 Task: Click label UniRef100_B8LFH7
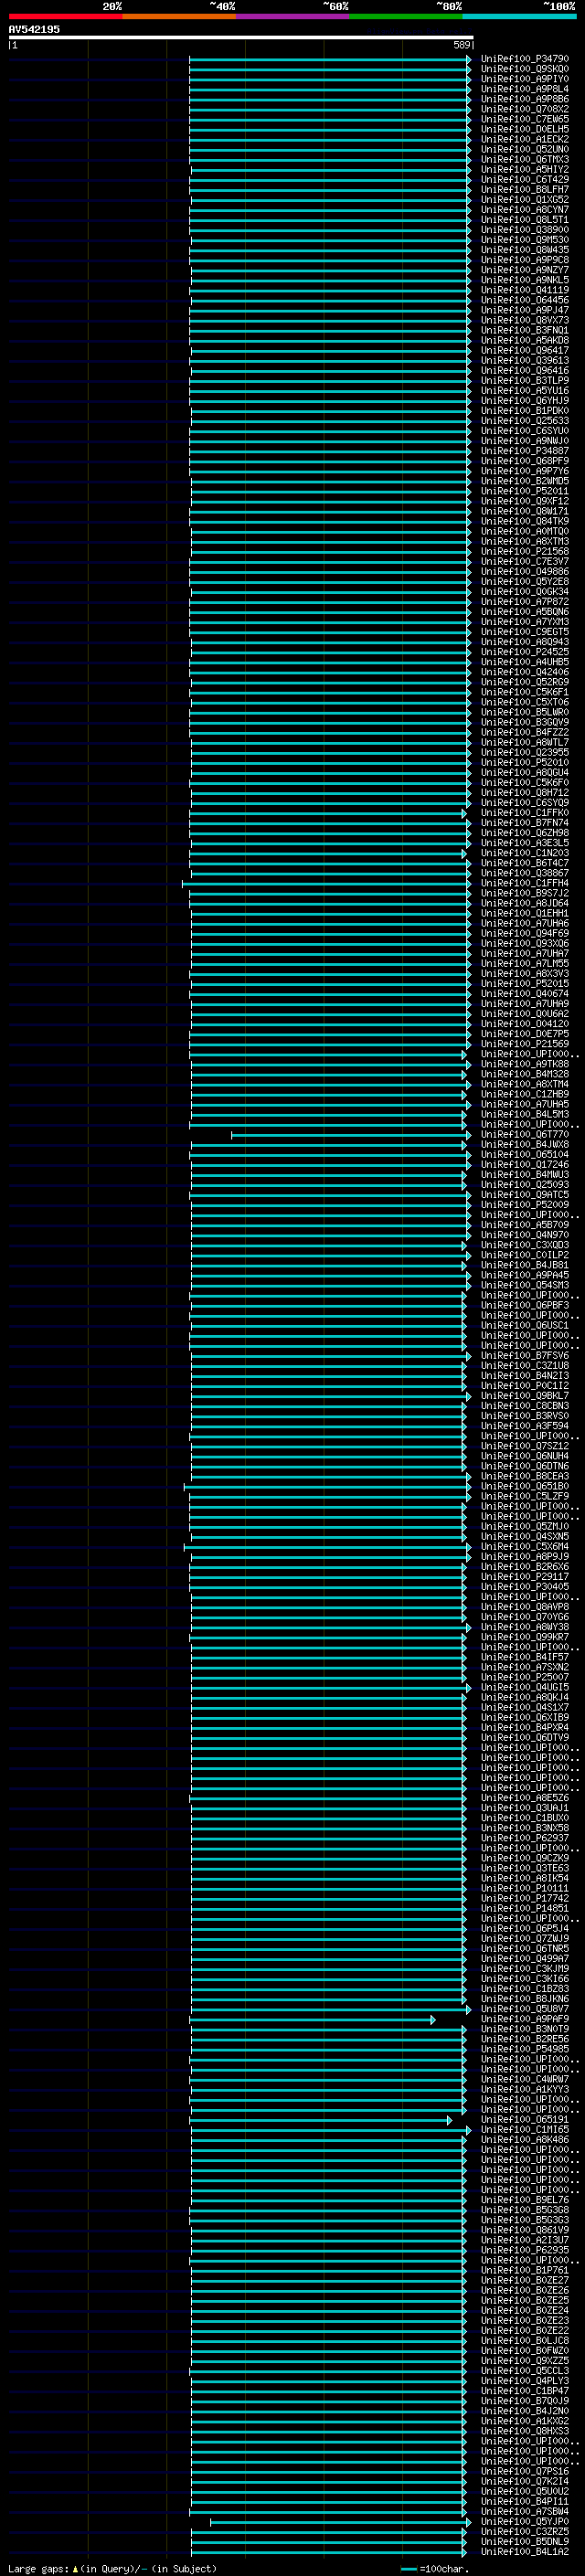pyautogui.click(x=524, y=189)
